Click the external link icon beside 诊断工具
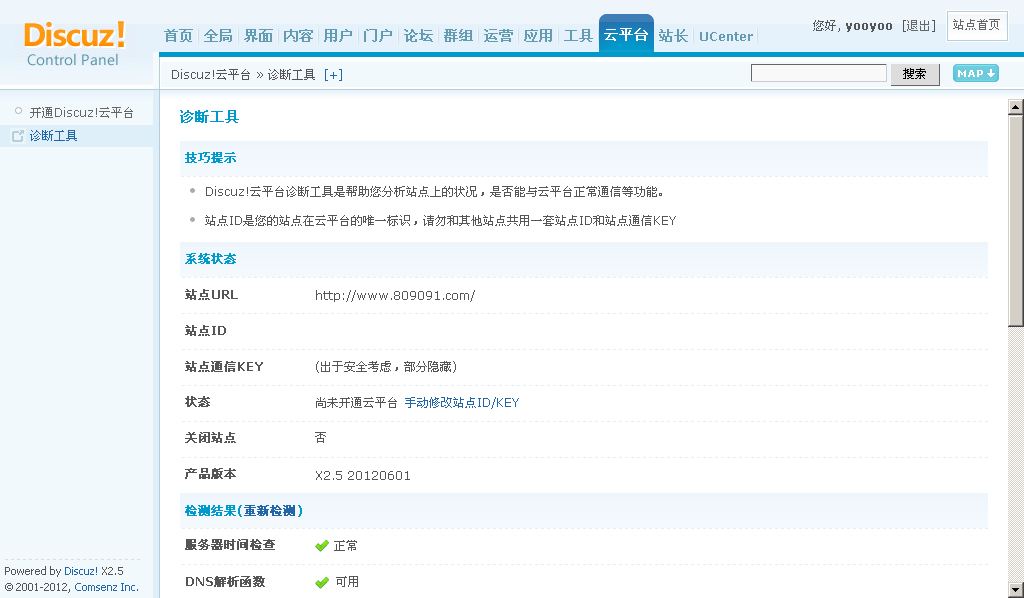Screen dimensions: 1024x598 (18, 136)
